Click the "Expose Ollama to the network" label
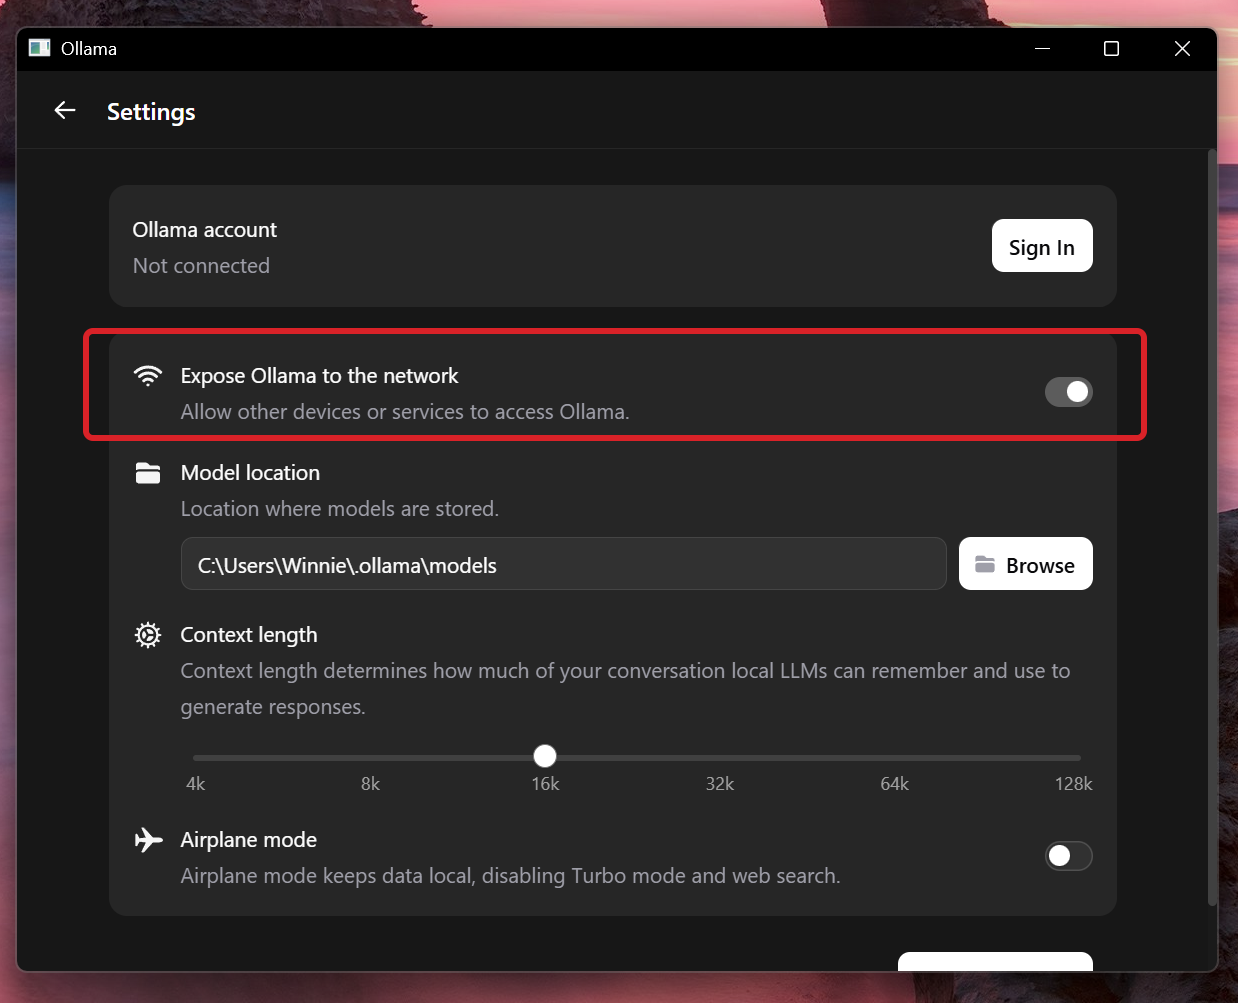This screenshot has width=1238, height=1003. tap(319, 376)
